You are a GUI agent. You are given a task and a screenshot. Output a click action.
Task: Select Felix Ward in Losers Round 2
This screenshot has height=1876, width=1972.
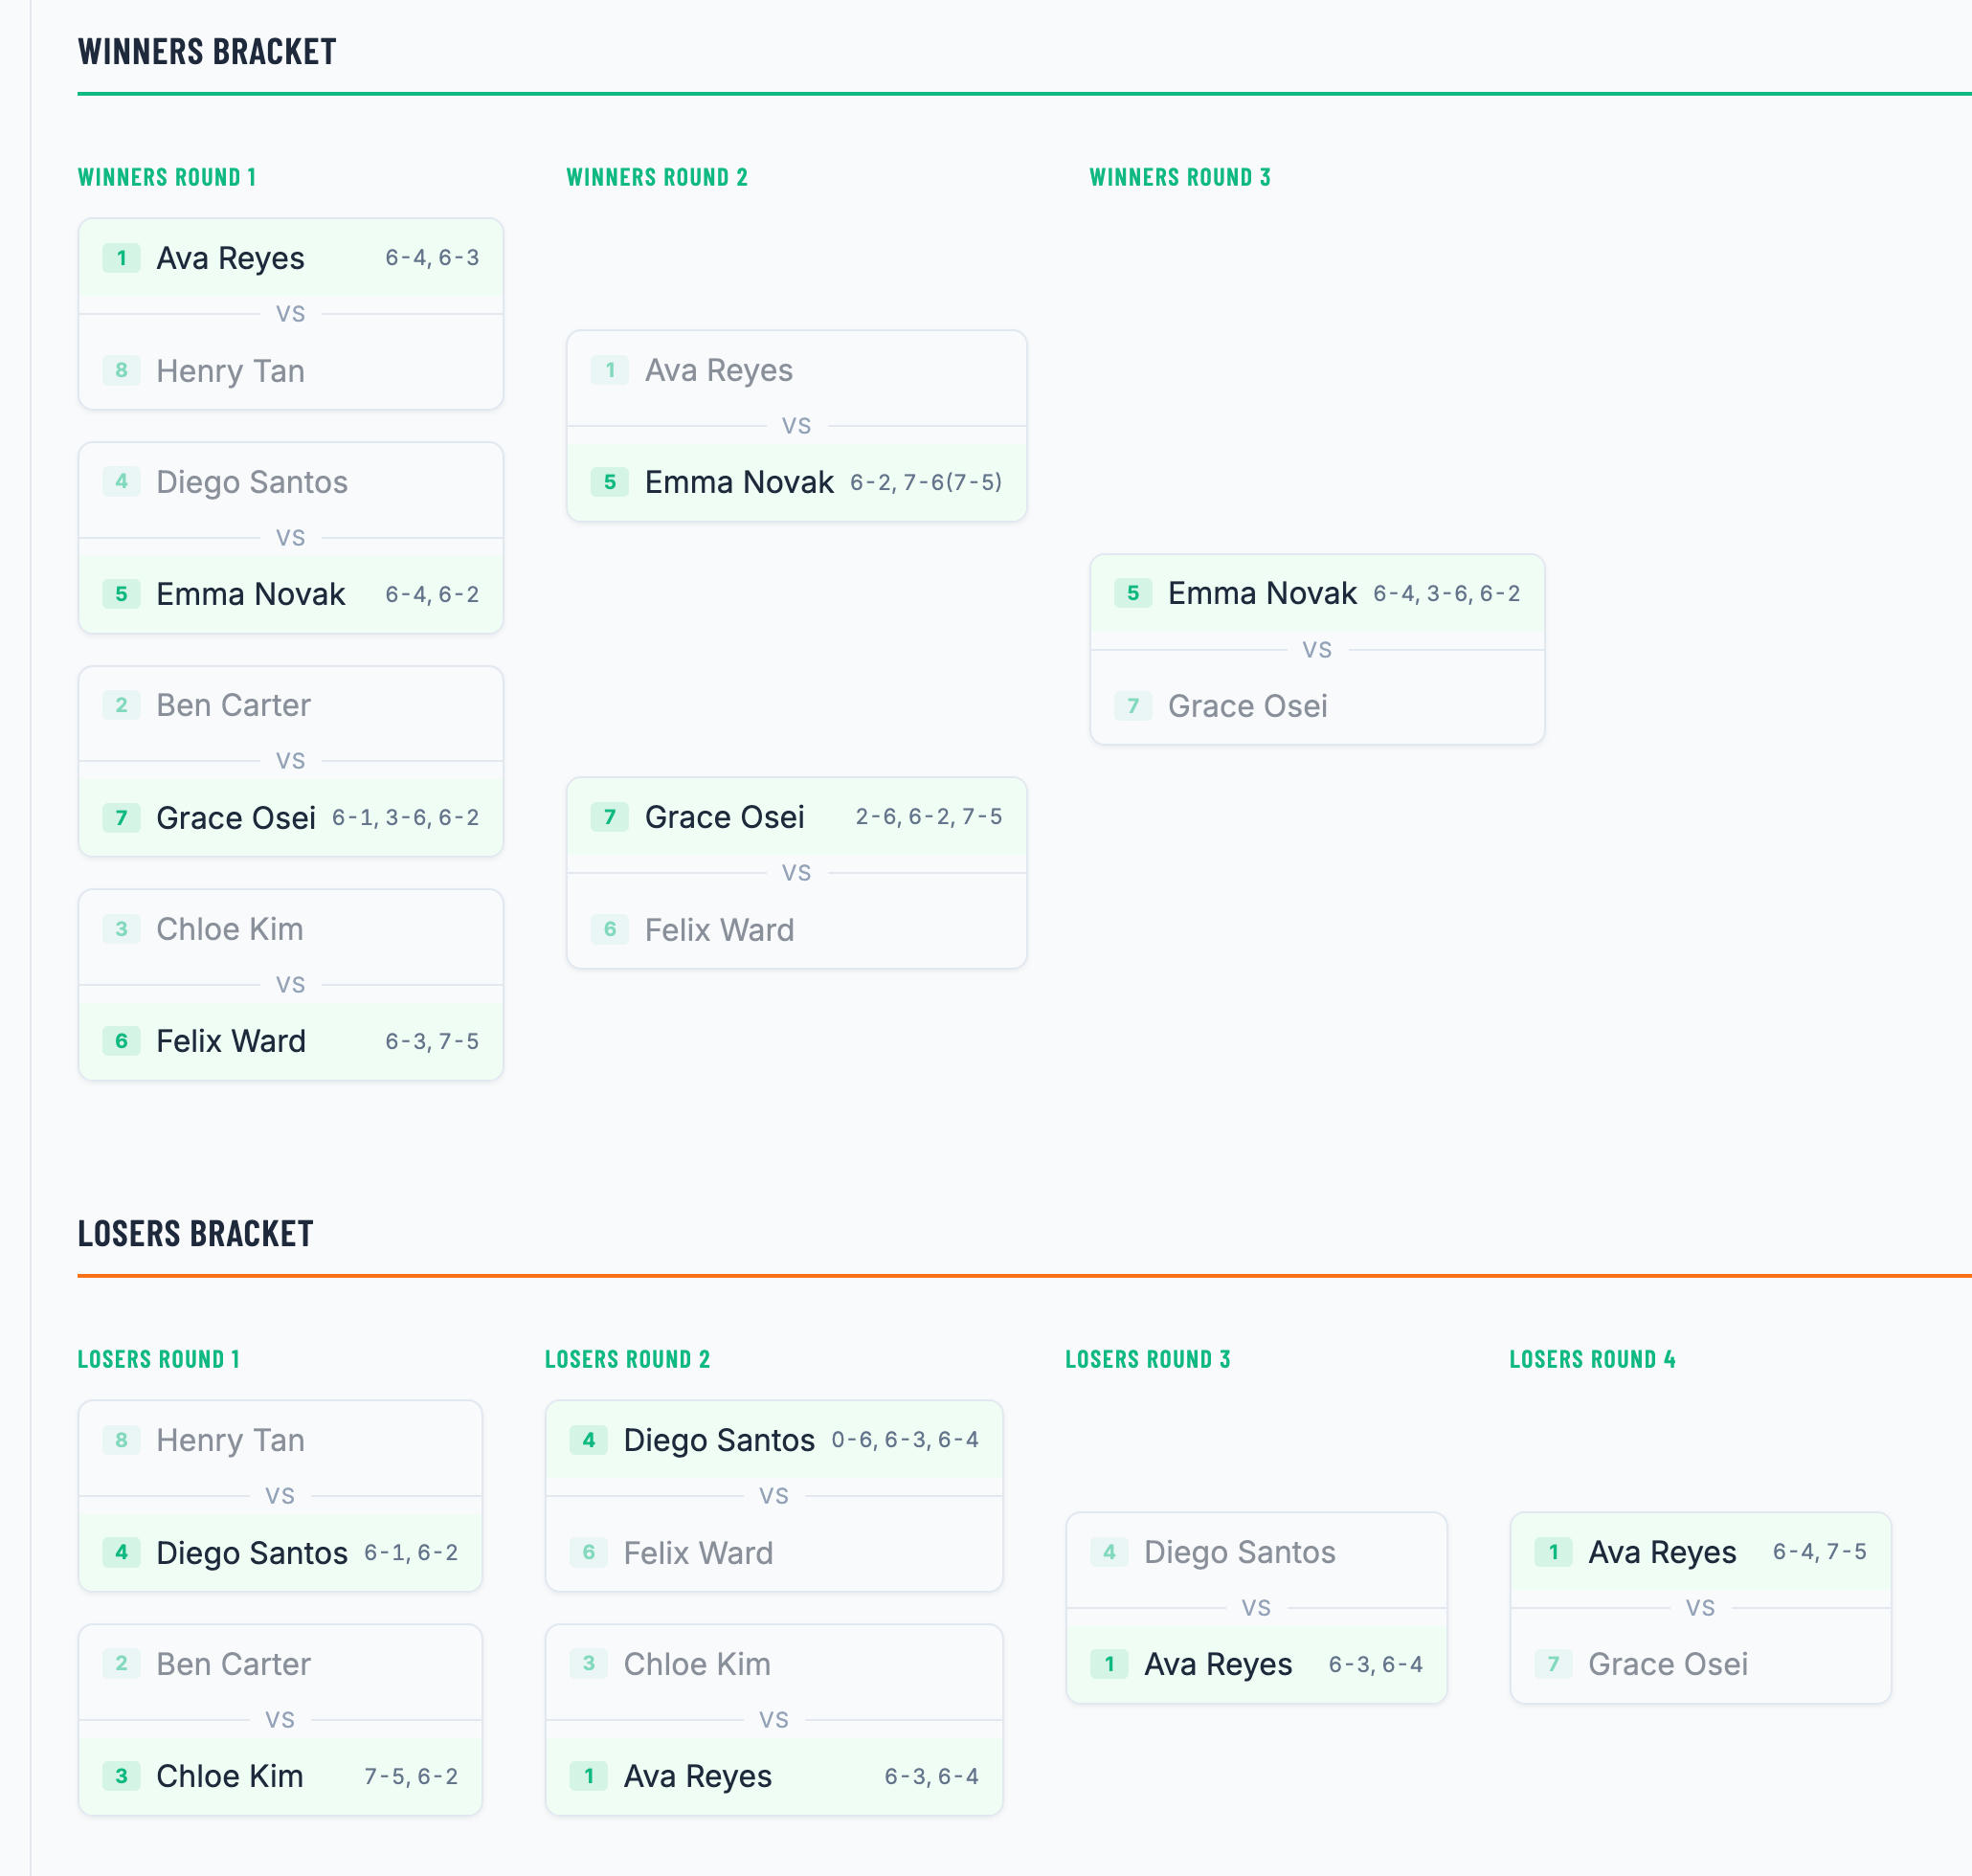click(x=774, y=1553)
